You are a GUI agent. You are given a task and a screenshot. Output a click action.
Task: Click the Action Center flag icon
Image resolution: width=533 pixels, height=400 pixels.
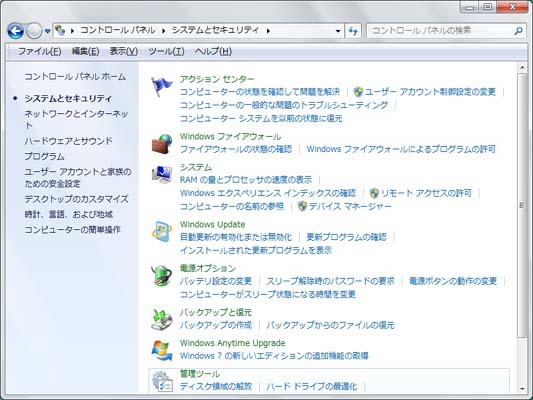click(161, 86)
